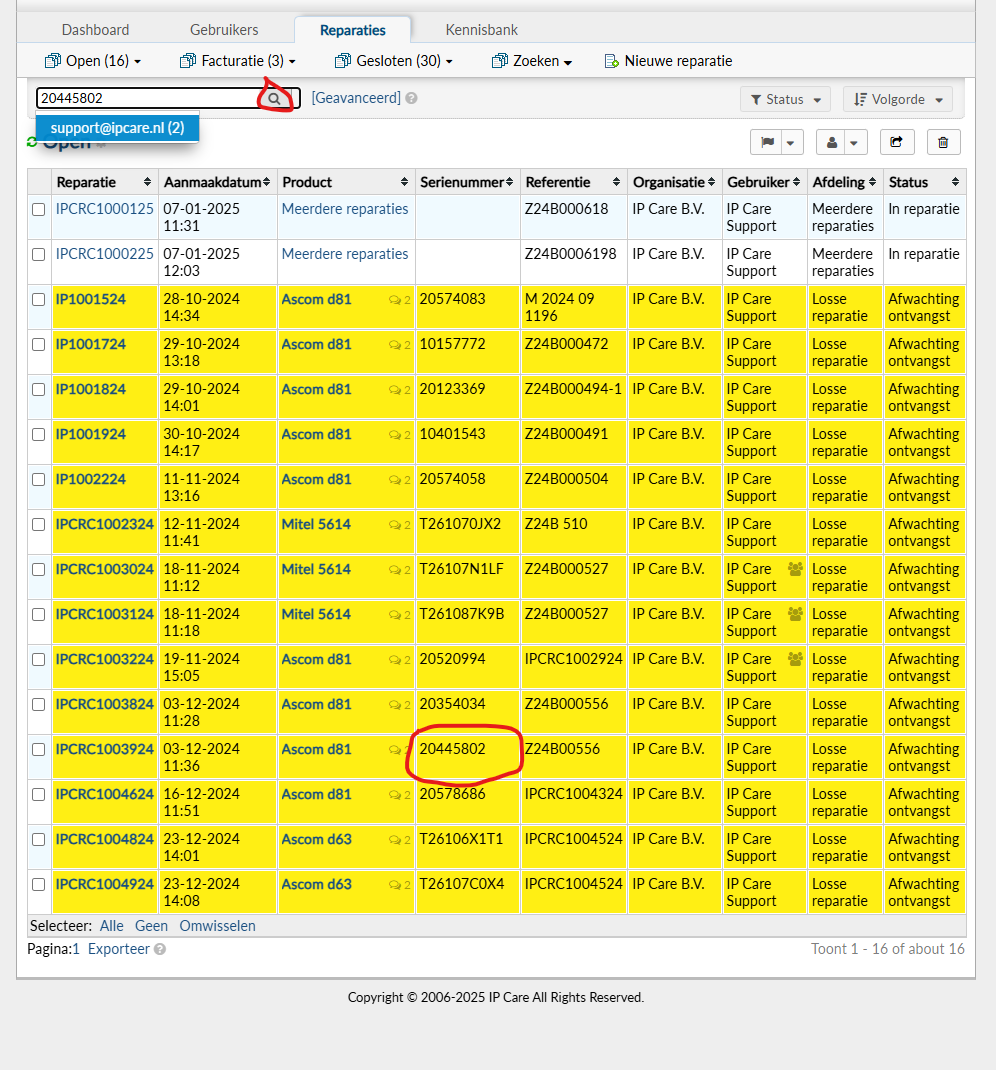Click help icon next to Geavanceerd
The width and height of the screenshot is (996, 1070).
click(412, 99)
